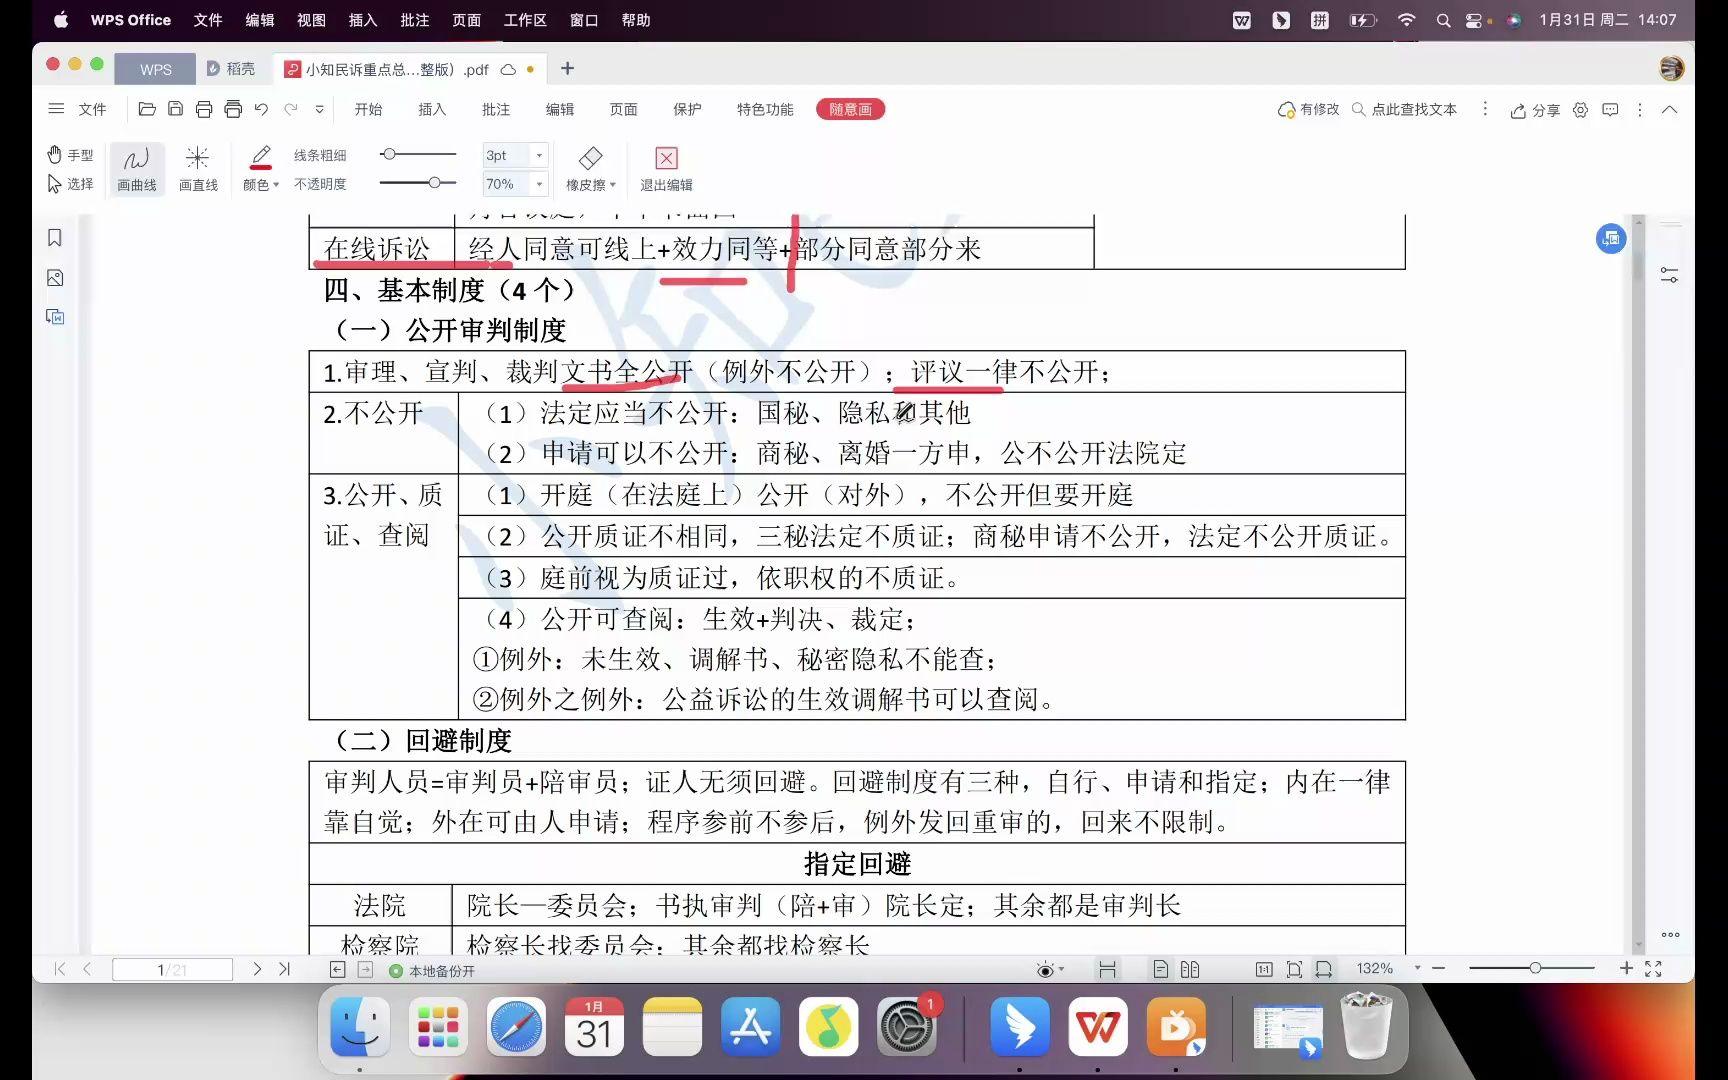The width and height of the screenshot is (1728, 1080).
Task: Switch to two-page view
Action: [1190, 969]
